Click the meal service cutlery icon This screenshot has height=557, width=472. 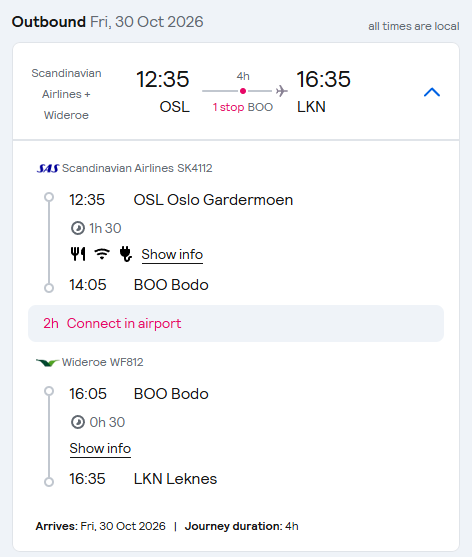click(x=78, y=254)
